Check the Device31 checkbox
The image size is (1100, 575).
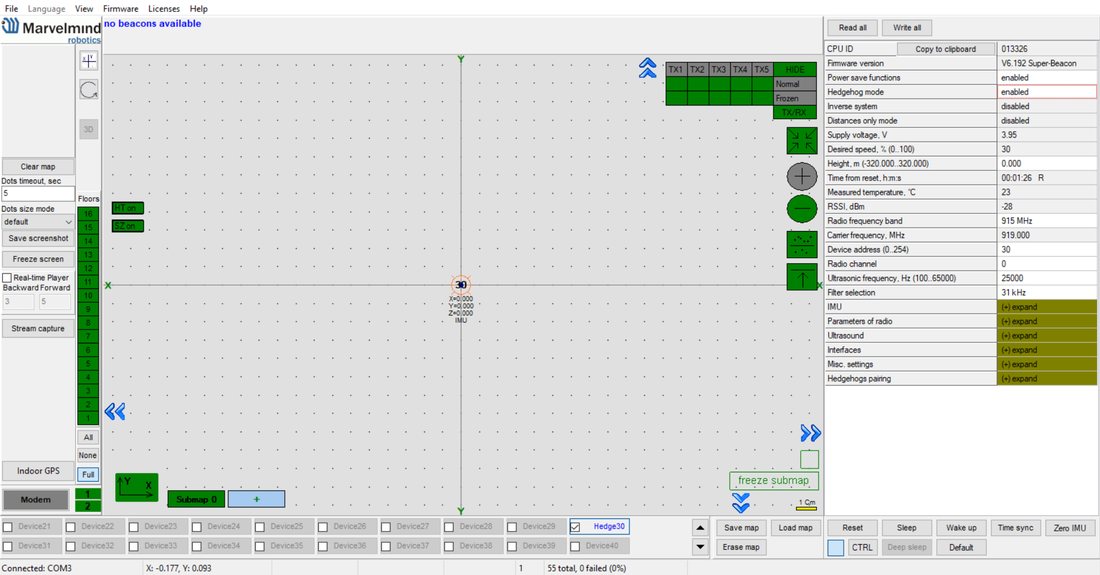8,546
